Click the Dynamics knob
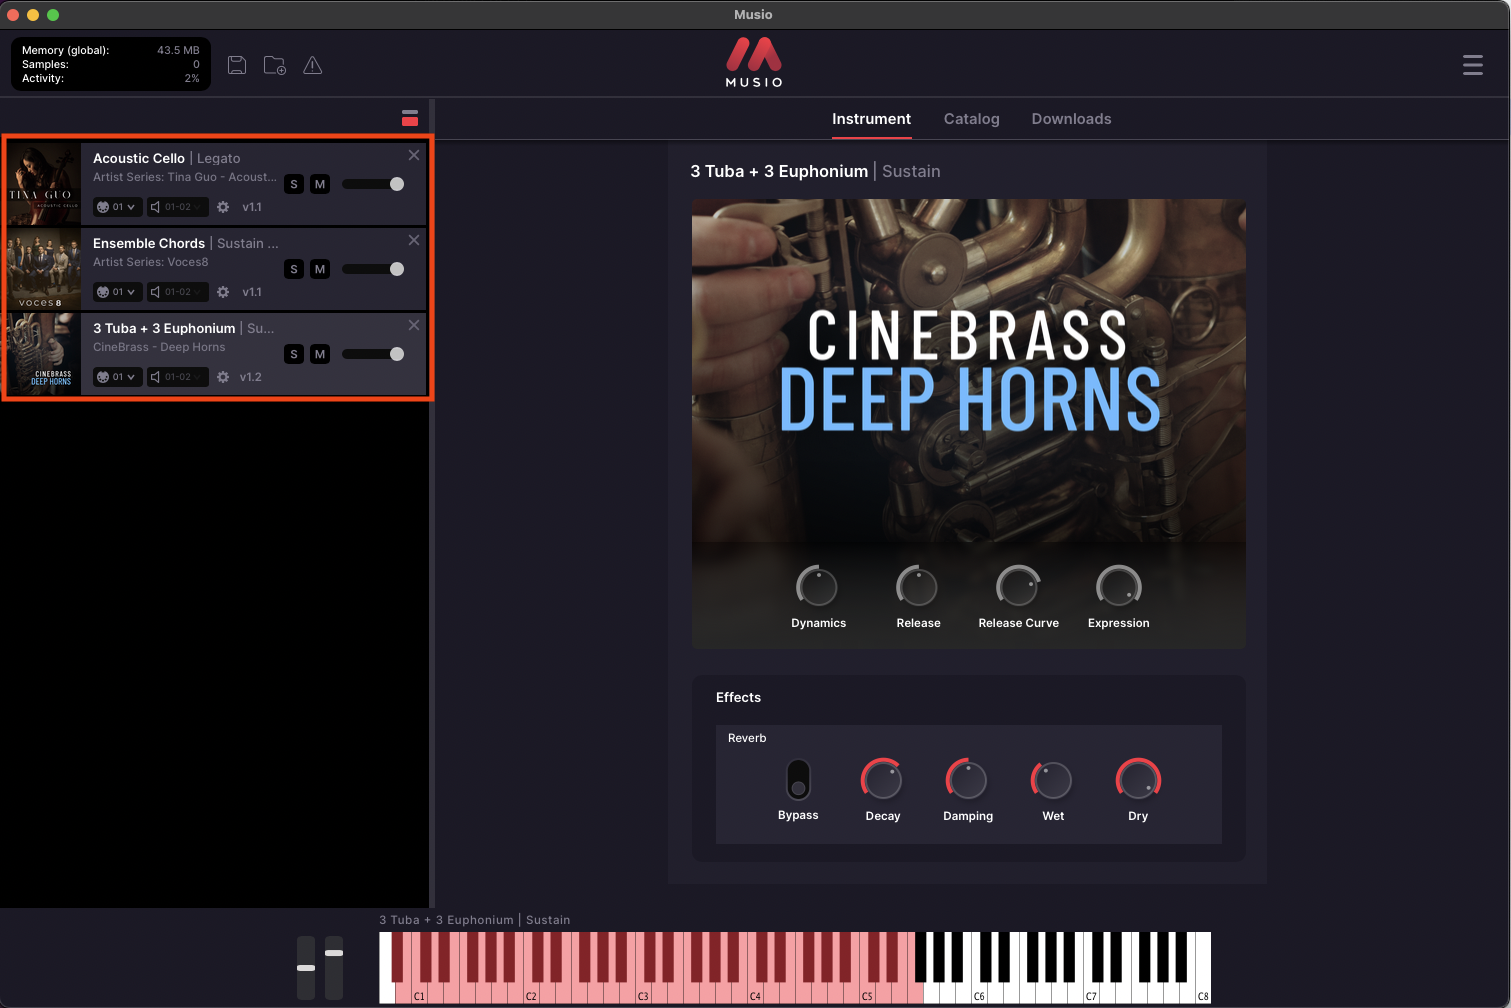1511x1008 pixels. tap(817, 587)
